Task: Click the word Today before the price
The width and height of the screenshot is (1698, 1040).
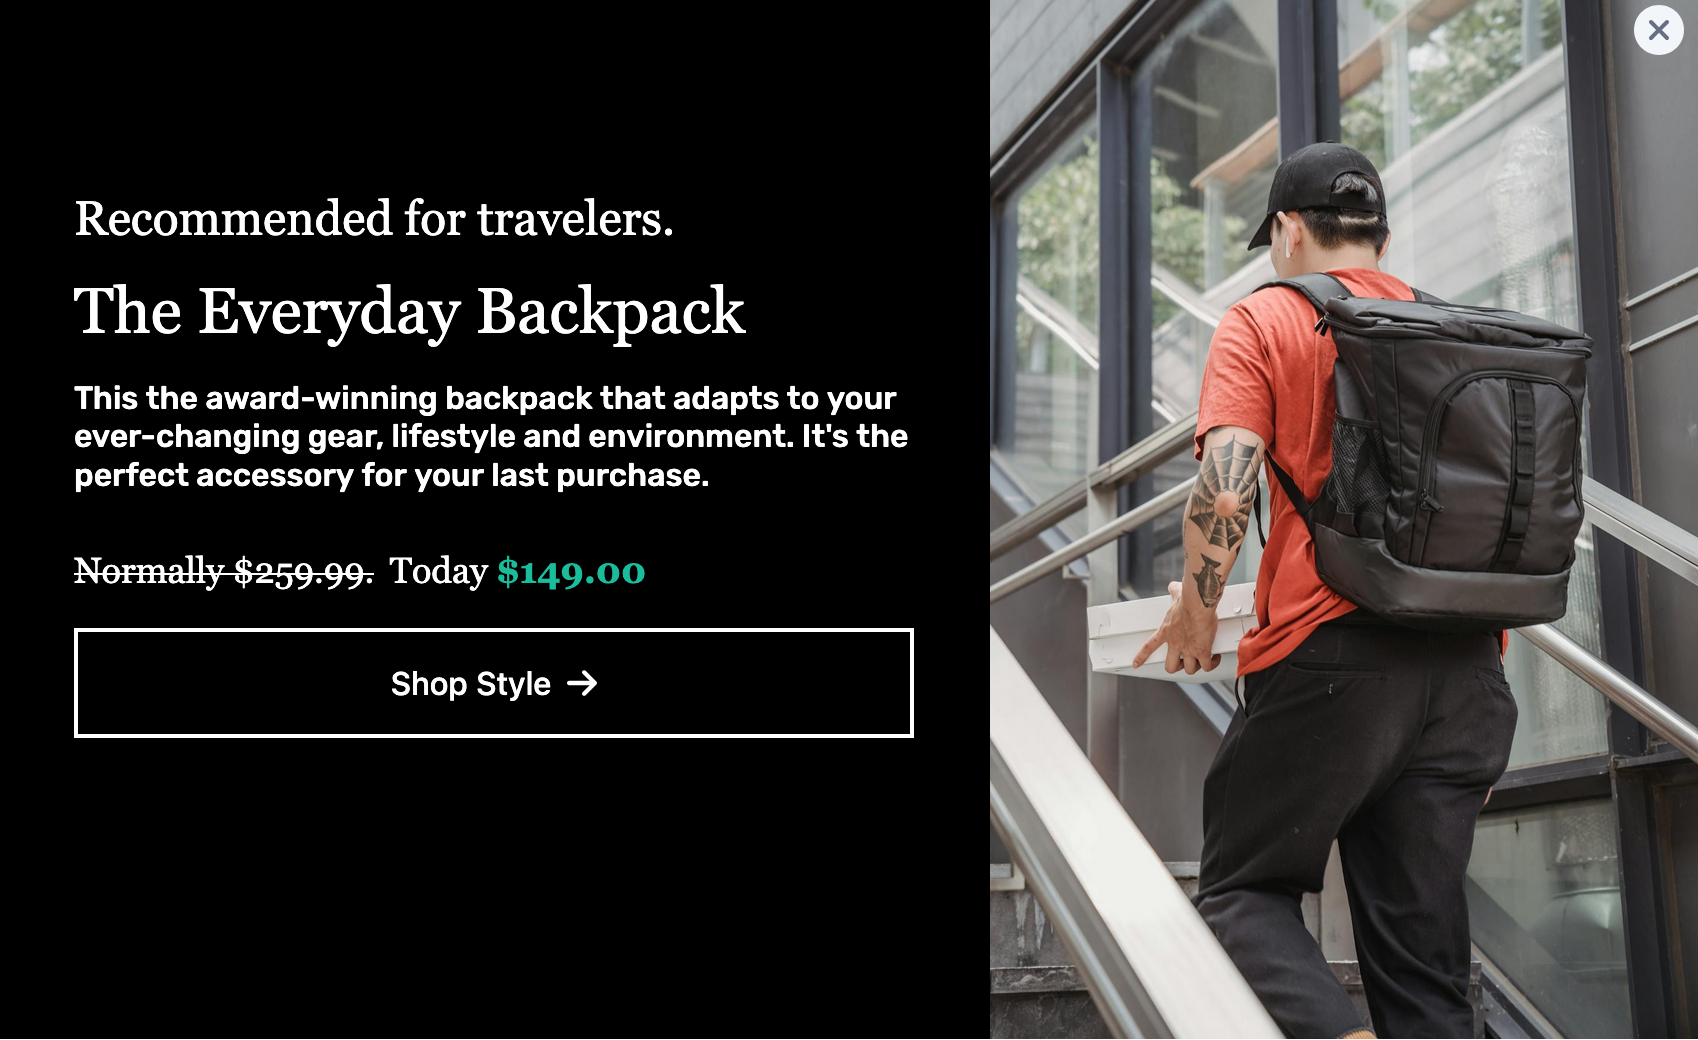Action: click(x=438, y=571)
